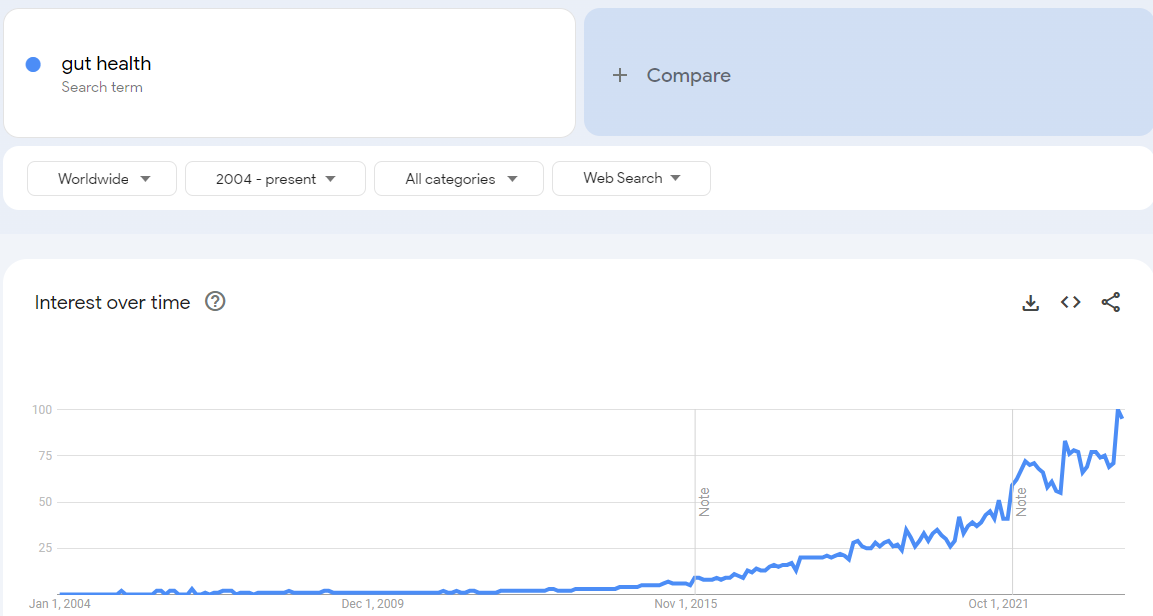Click the Oct 1, 2021 axis label
The image size is (1153, 616).
pos(998,604)
